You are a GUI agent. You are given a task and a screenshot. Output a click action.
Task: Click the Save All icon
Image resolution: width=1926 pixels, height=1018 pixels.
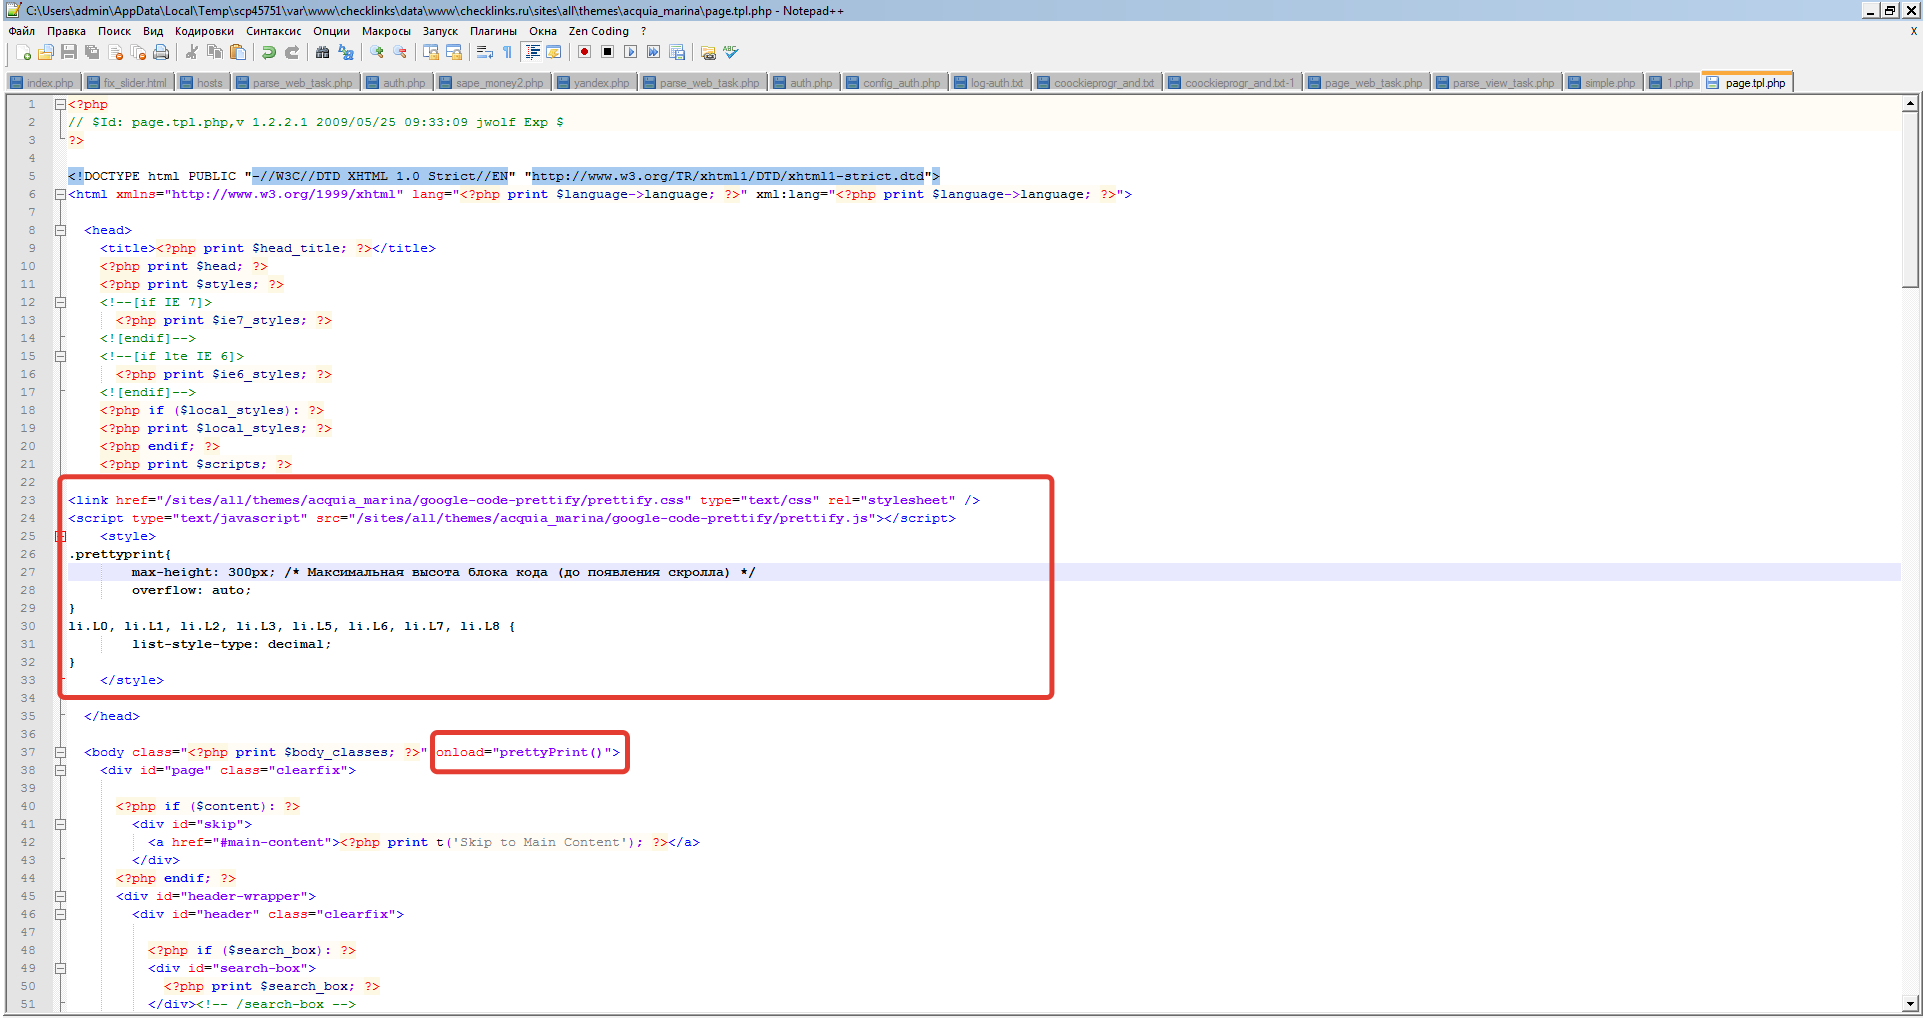pyautogui.click(x=91, y=53)
